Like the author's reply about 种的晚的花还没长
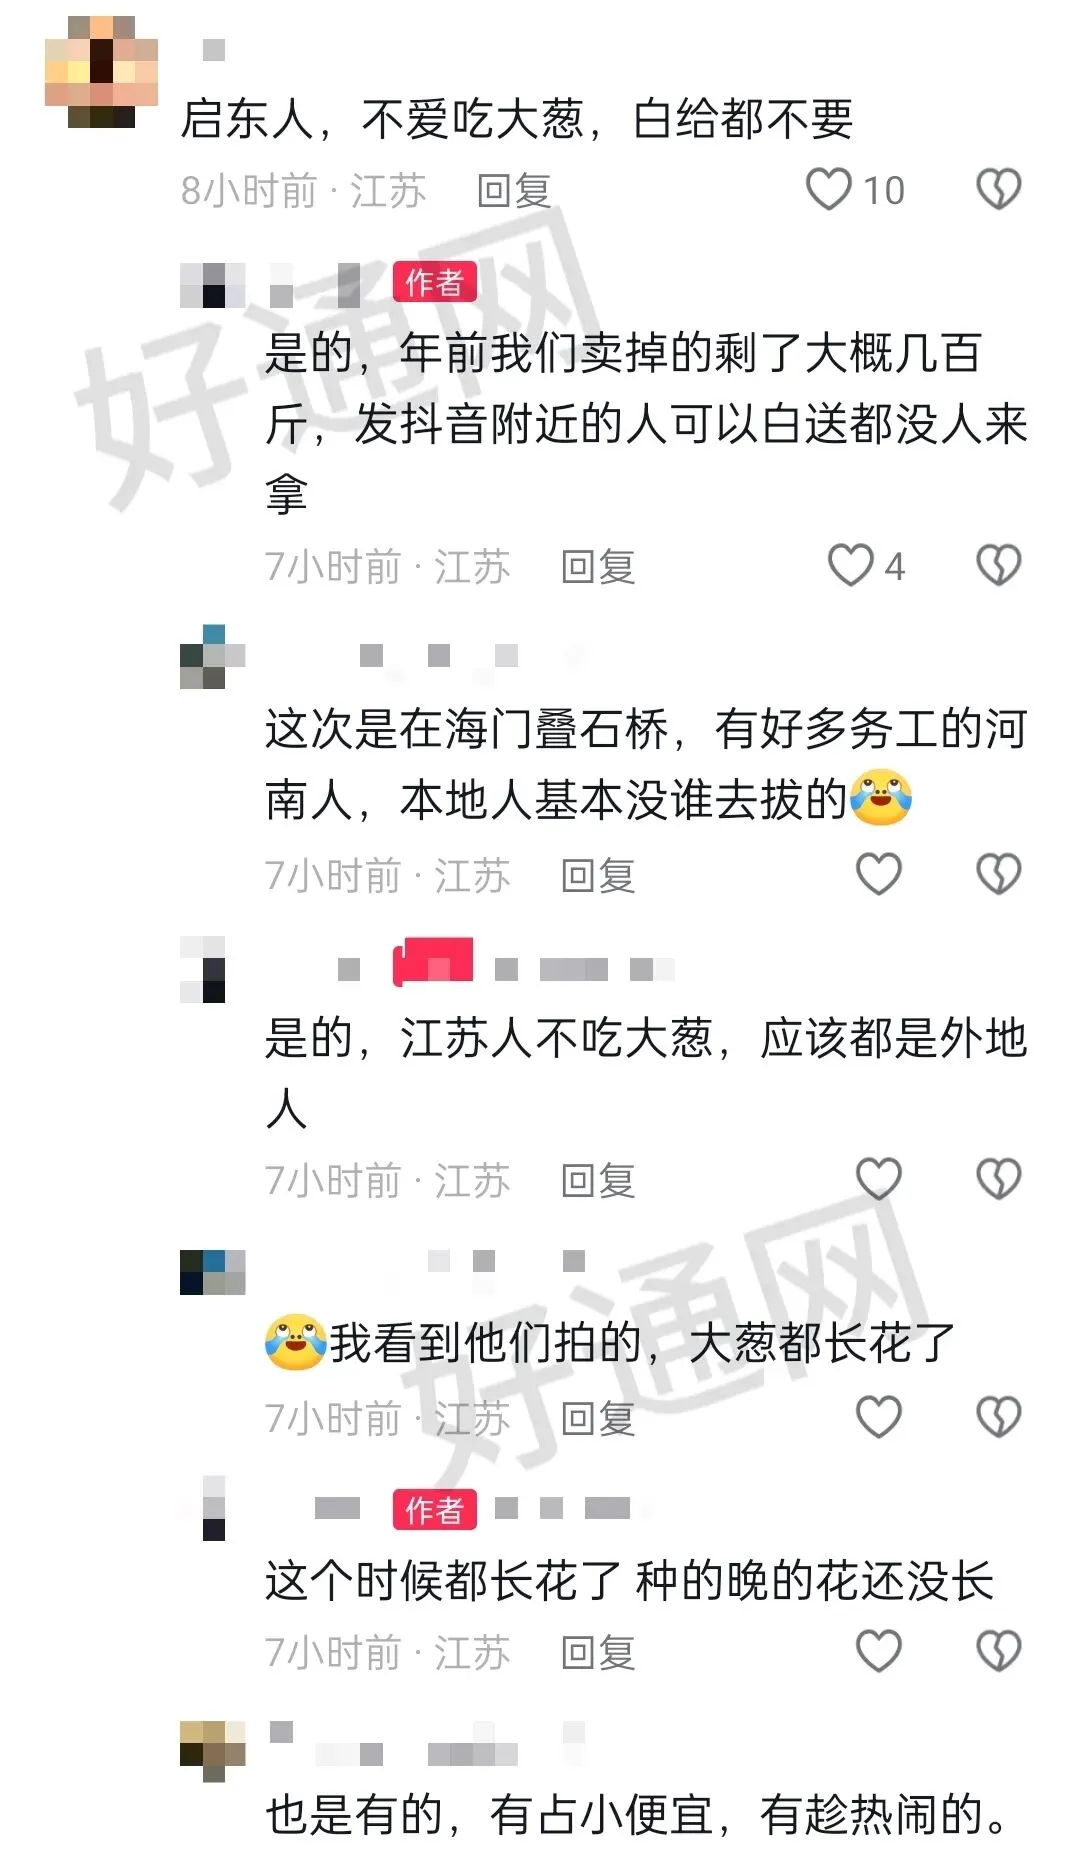 (x=879, y=1651)
